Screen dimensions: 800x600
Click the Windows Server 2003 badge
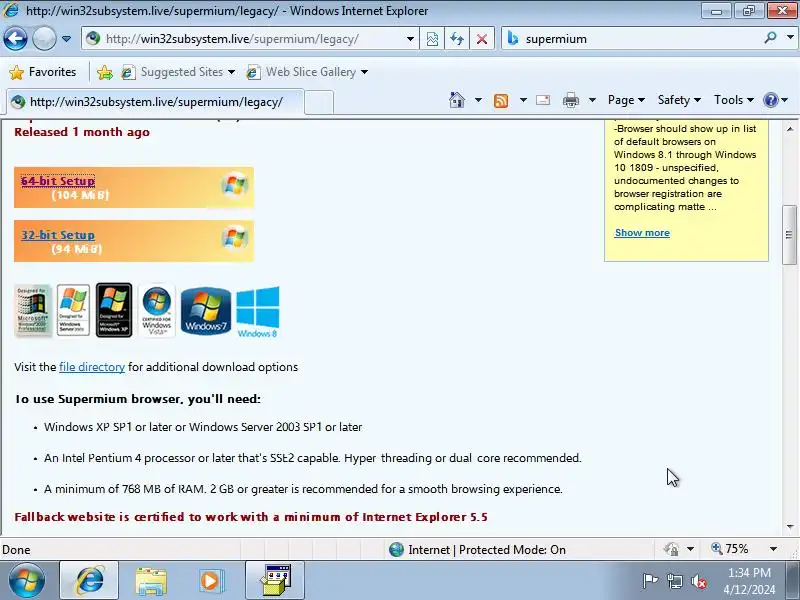[x=73, y=310]
